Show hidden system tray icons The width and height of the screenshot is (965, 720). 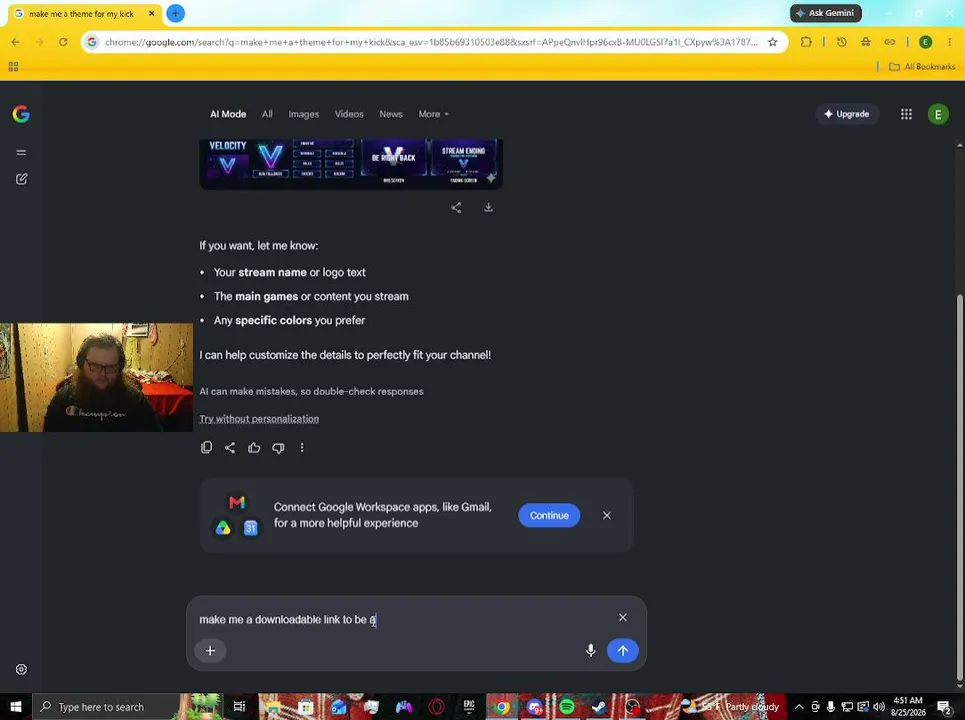[799, 706]
